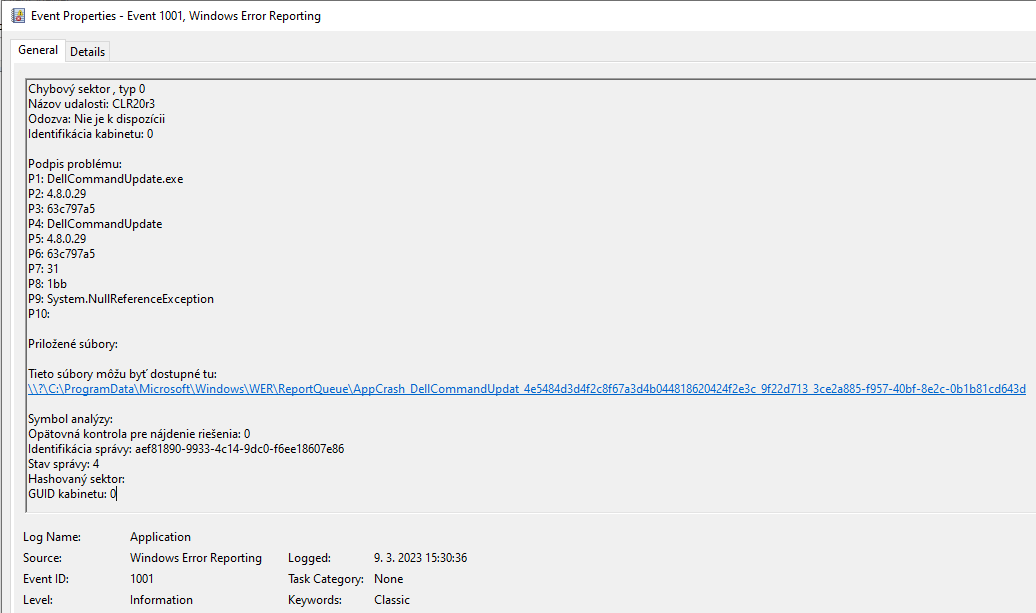Click the 'Logged:' label

(309, 558)
